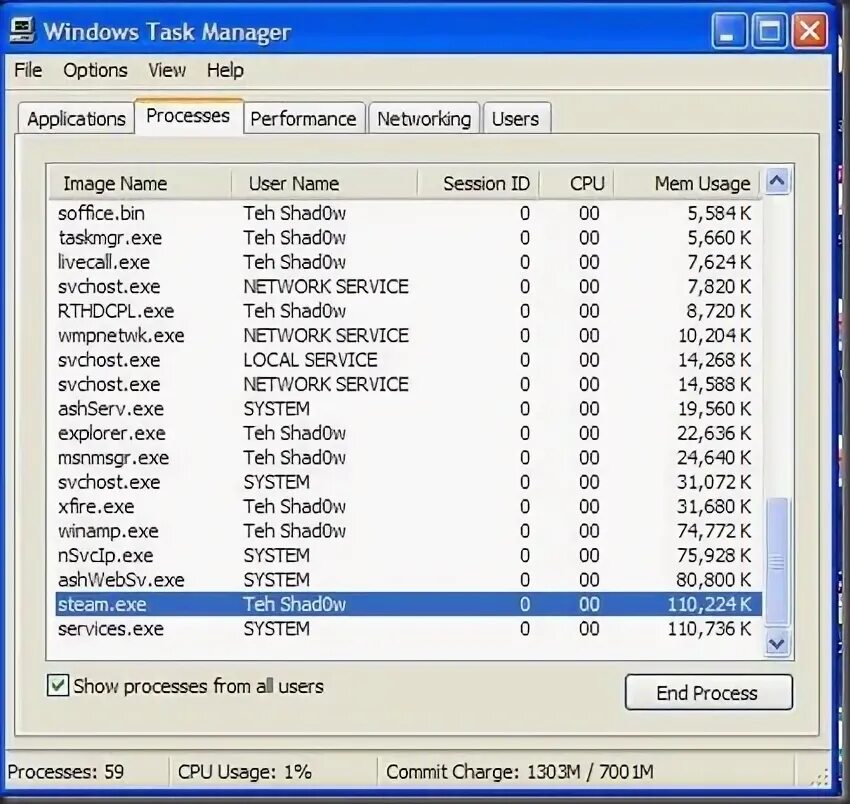Click the Task Manager title bar icon

22,31
